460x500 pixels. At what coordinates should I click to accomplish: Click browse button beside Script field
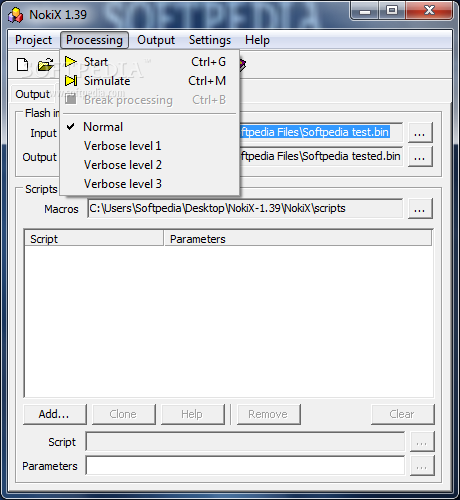(422, 442)
